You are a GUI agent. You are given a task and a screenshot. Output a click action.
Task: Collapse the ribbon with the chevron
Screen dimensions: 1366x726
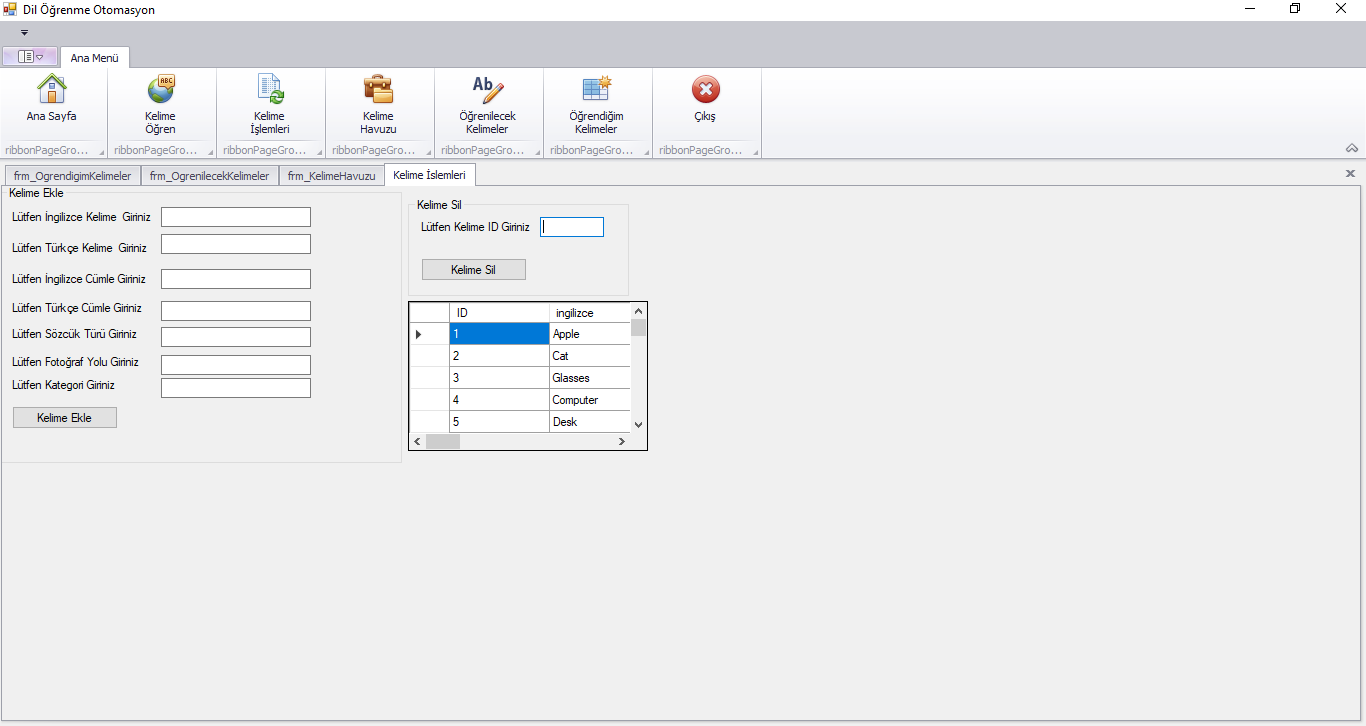pyautogui.click(x=1352, y=148)
